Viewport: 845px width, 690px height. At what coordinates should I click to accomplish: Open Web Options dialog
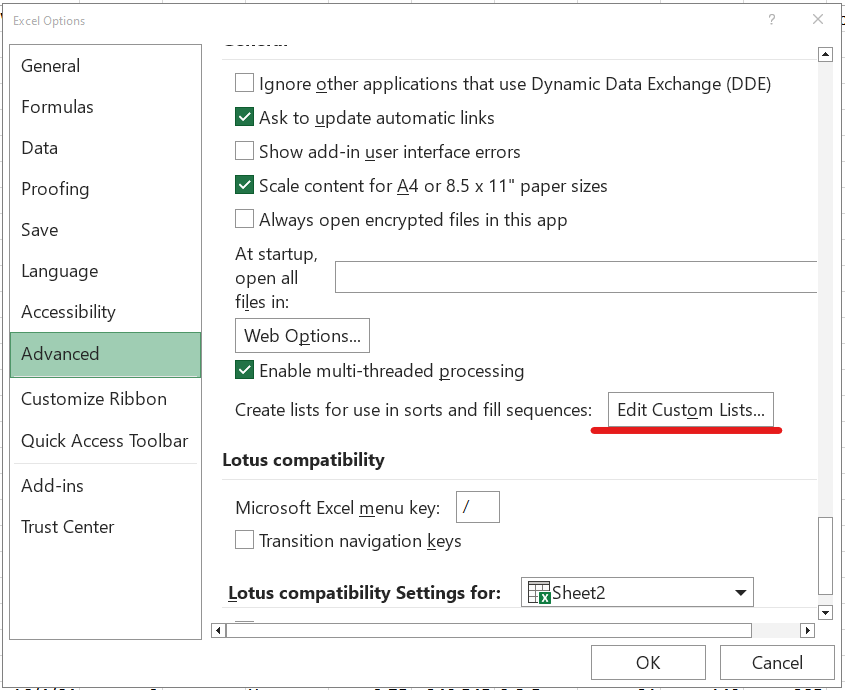(302, 336)
